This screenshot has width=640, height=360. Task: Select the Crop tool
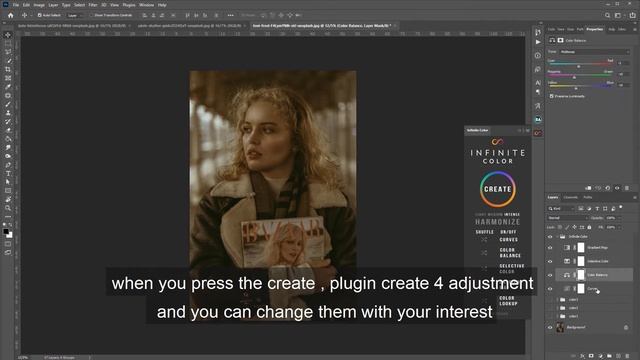[8, 69]
